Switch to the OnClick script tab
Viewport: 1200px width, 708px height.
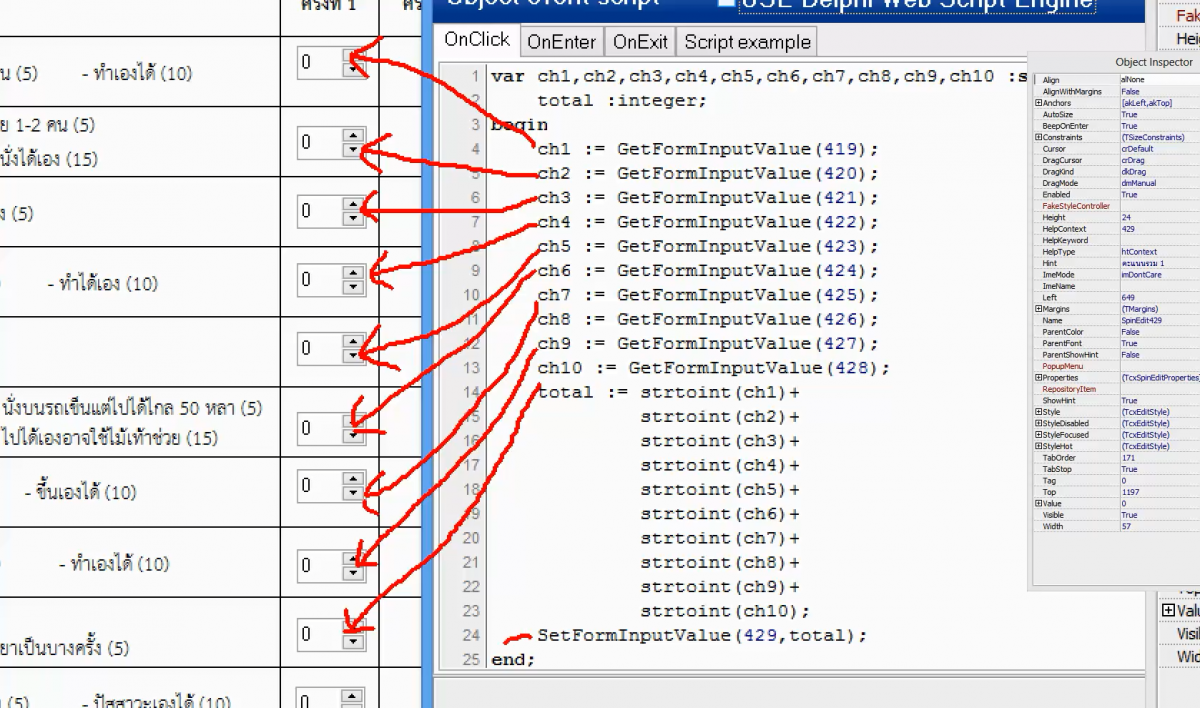point(477,40)
